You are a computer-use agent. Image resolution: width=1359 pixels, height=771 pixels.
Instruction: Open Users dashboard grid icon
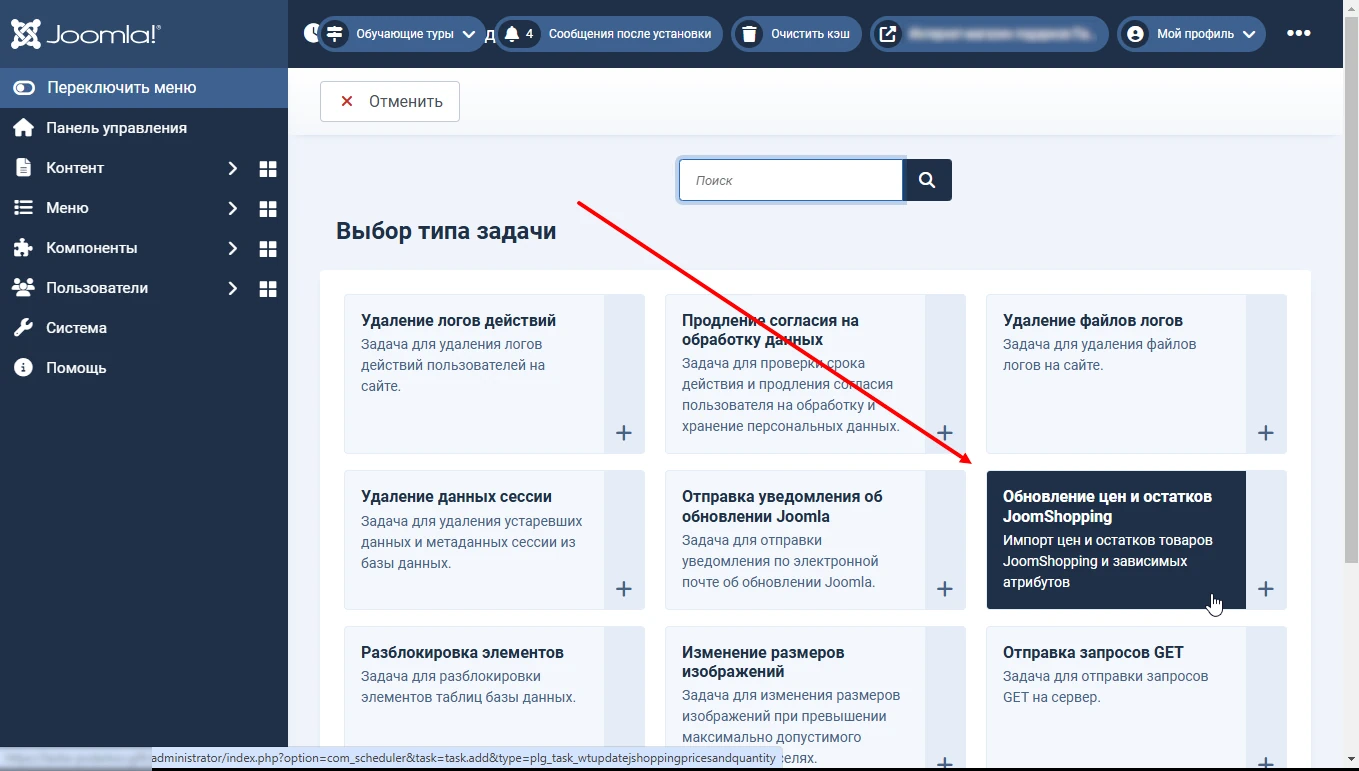click(267, 289)
